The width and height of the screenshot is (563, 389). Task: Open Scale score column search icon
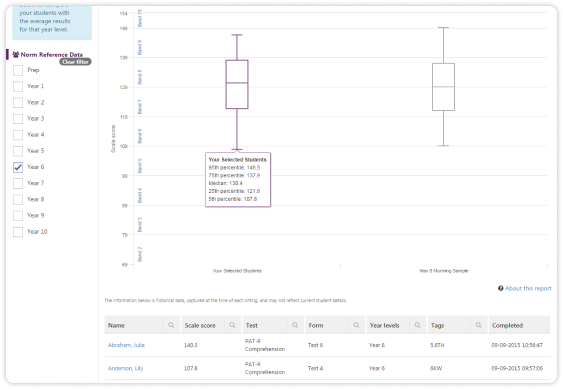tap(232, 325)
